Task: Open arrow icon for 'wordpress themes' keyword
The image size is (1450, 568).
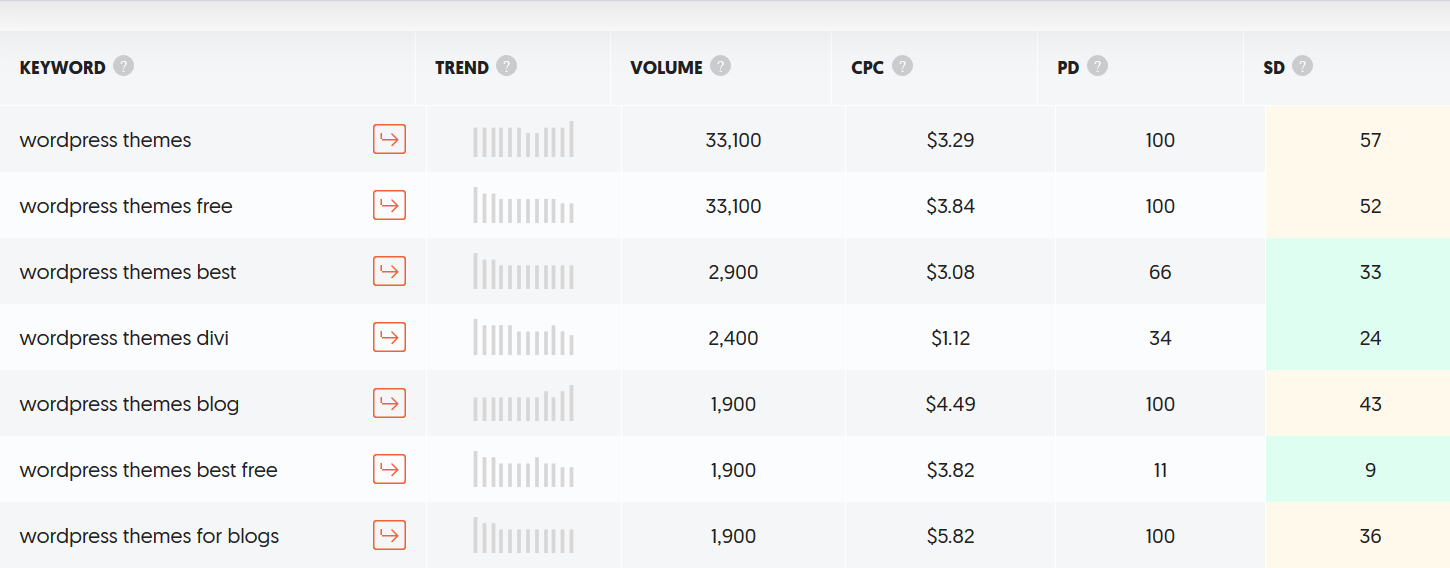Action: 389,139
